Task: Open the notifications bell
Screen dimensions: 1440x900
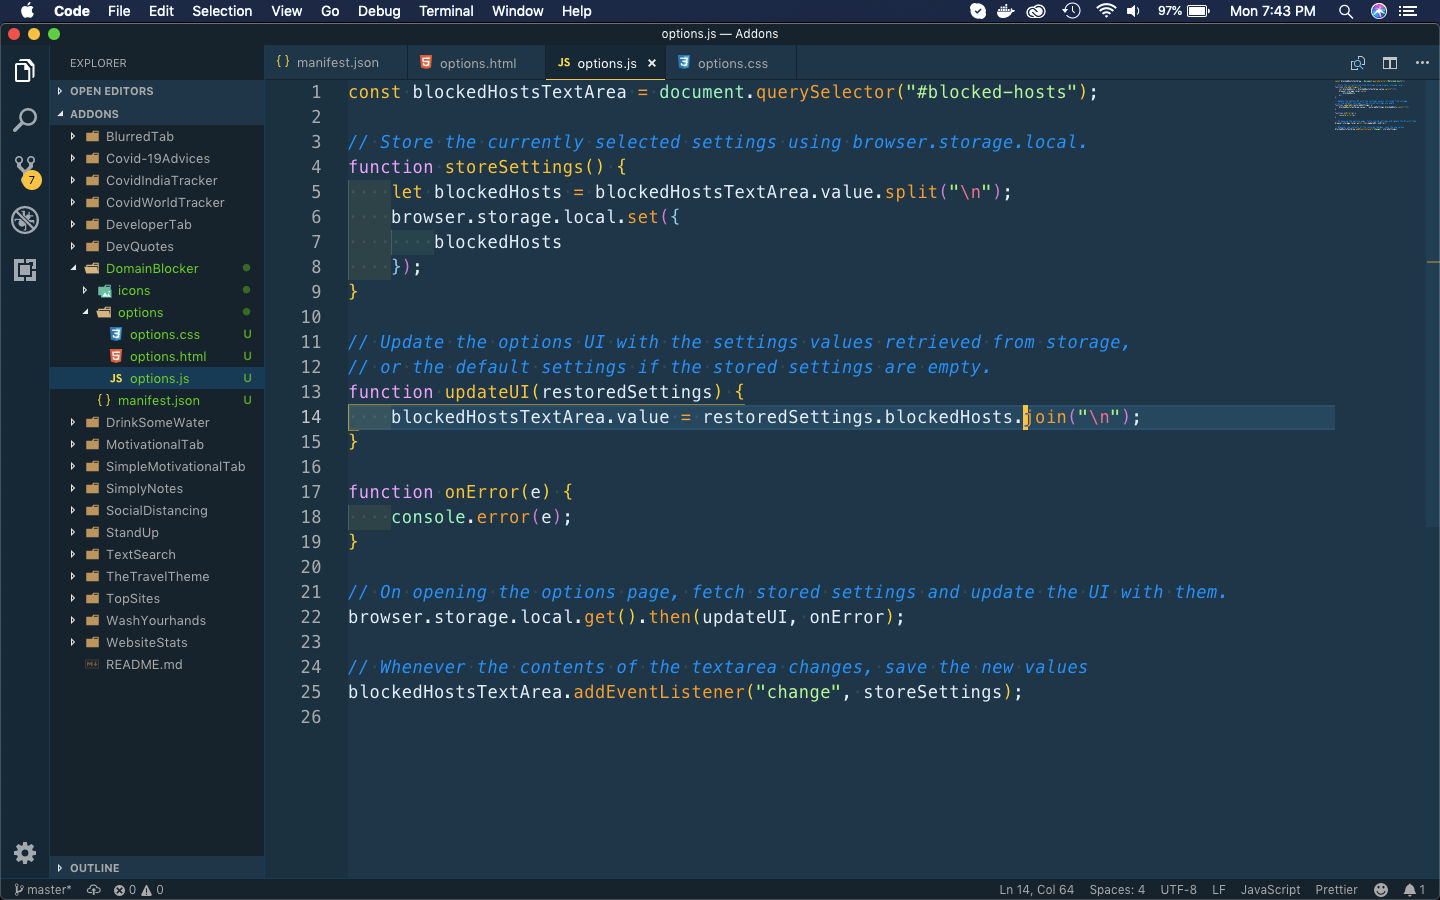Action: [x=1414, y=890]
